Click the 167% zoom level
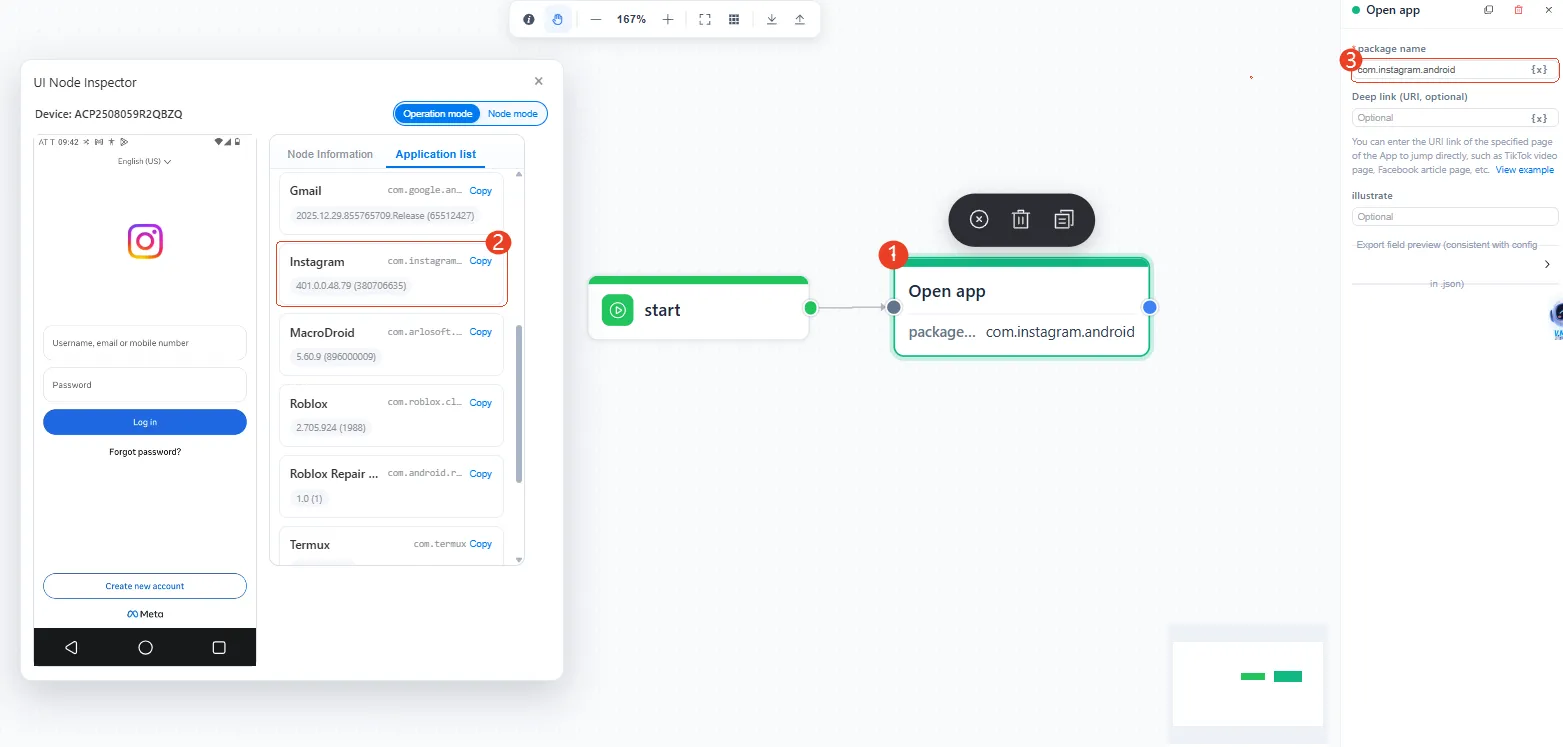 pyautogui.click(x=631, y=19)
